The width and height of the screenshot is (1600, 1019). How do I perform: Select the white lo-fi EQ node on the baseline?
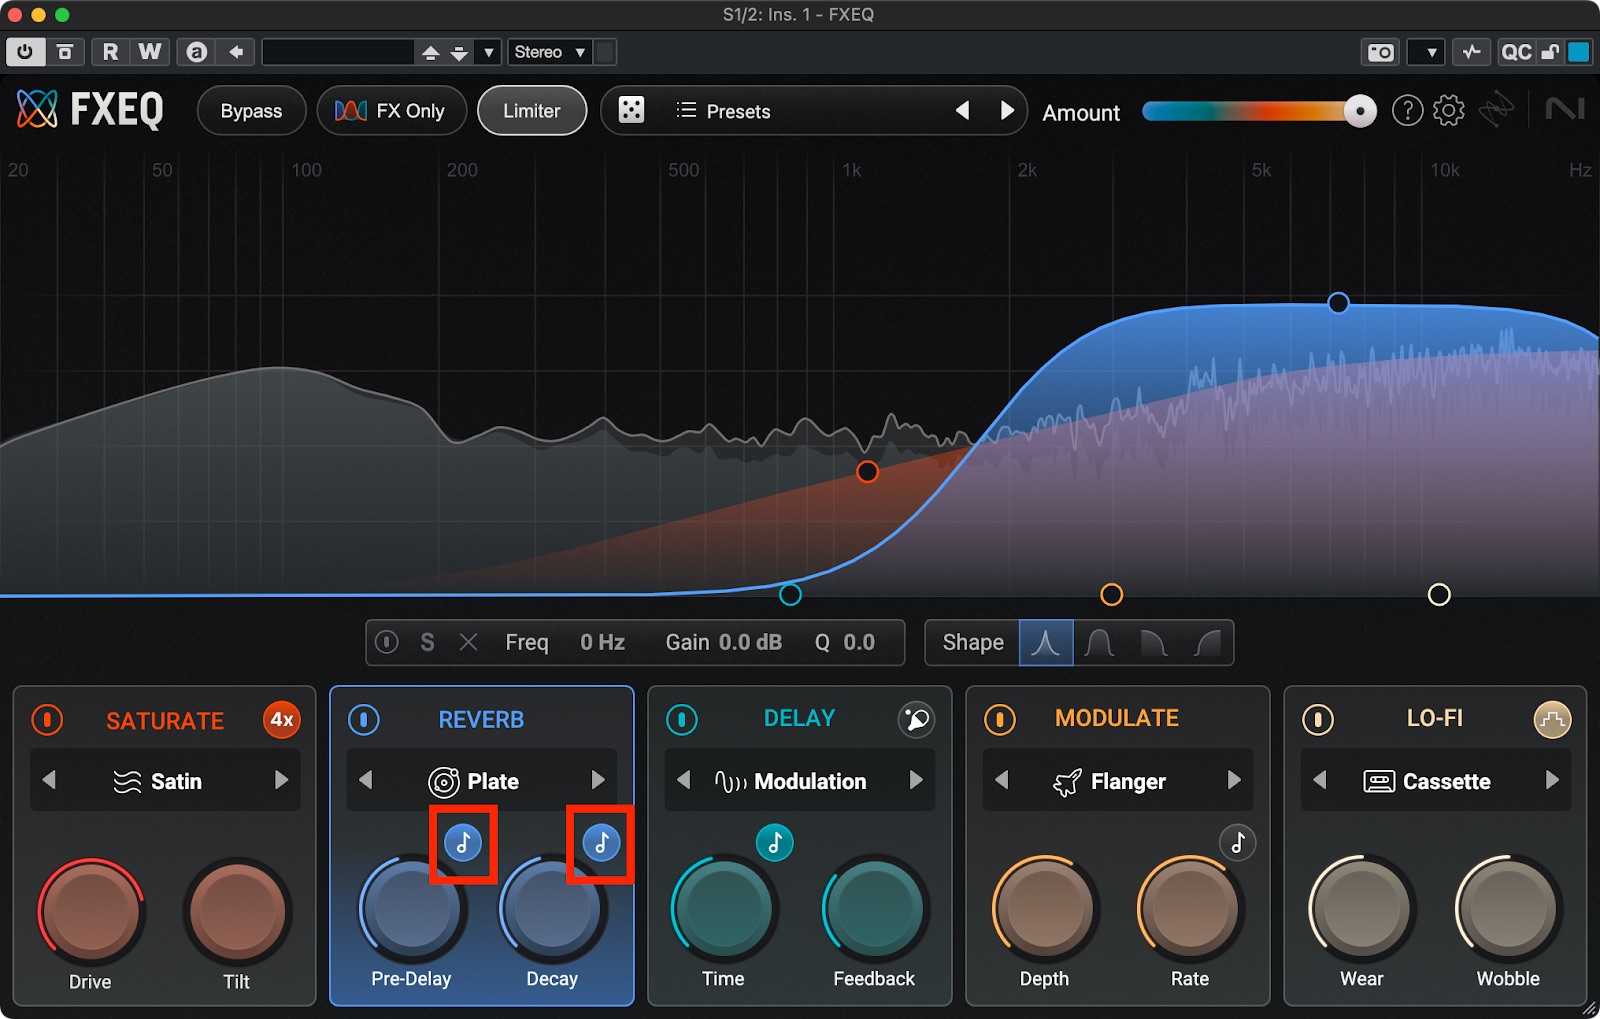[x=1439, y=595]
